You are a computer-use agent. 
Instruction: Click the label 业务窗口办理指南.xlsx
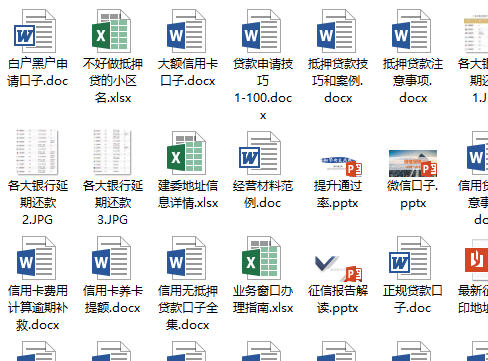[263, 299]
